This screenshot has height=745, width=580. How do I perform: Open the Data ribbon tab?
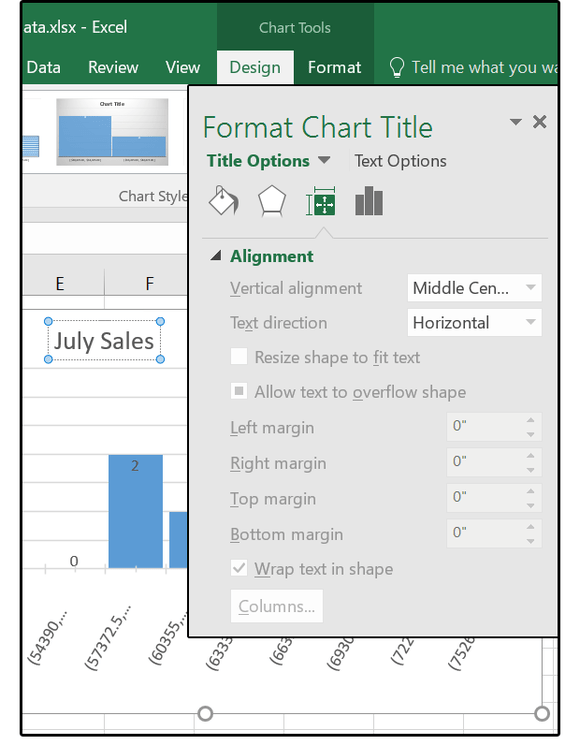point(43,67)
